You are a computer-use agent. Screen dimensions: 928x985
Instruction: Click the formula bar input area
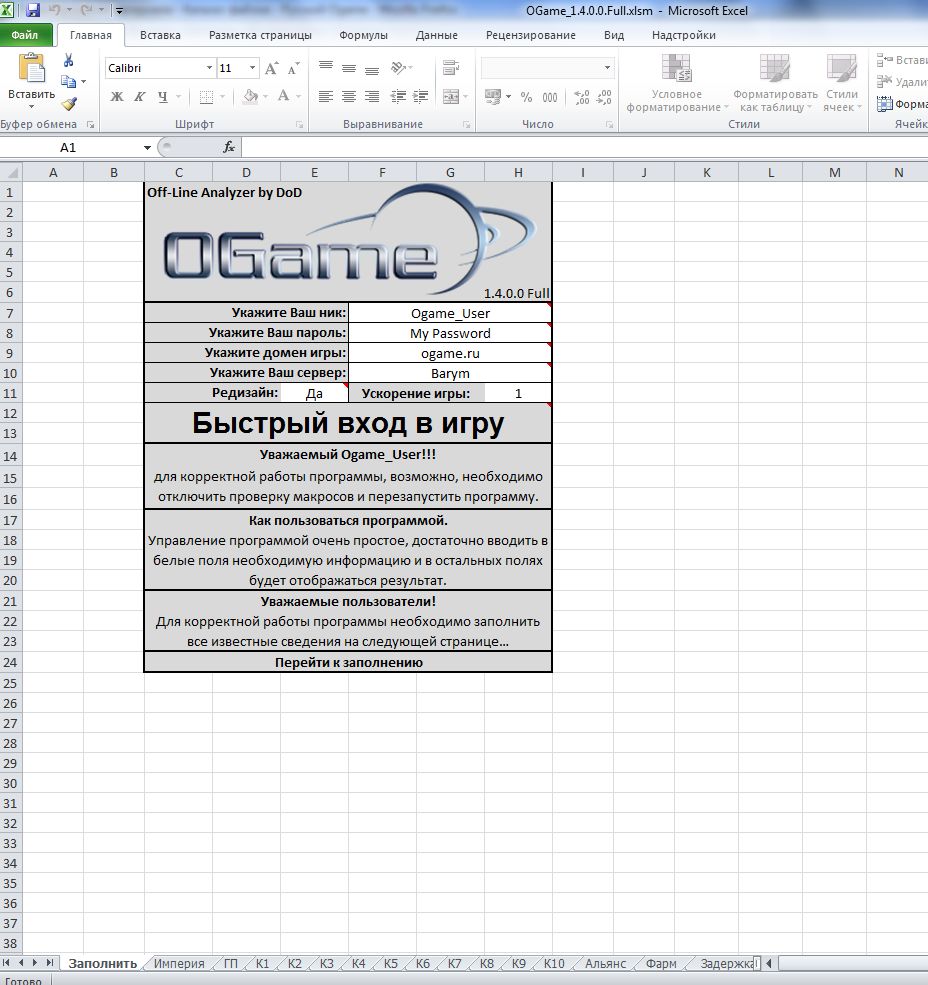coord(584,148)
